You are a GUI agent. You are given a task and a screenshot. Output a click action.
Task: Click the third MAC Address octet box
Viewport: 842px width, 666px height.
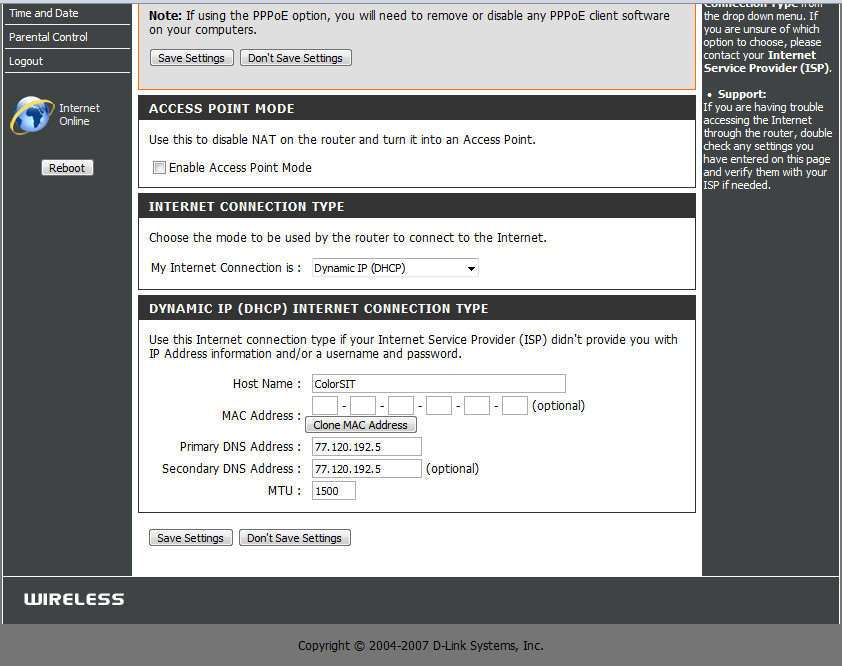(401, 406)
